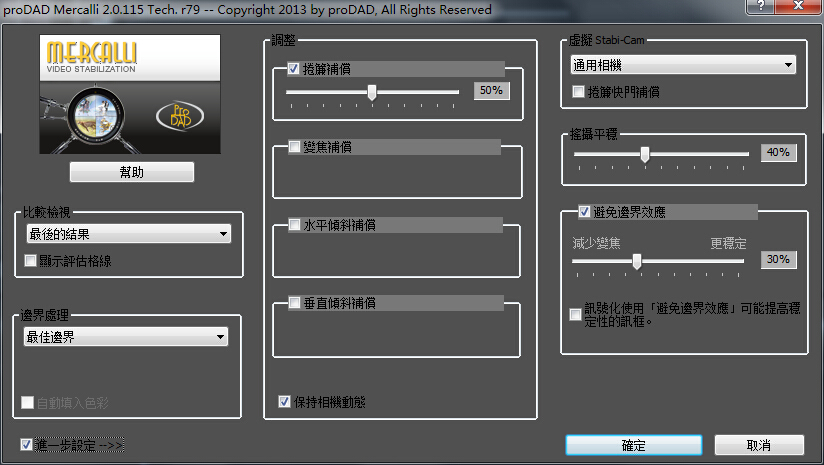Click the 避免邊界效應 slider thumb
824x465 pixels.
[637, 261]
